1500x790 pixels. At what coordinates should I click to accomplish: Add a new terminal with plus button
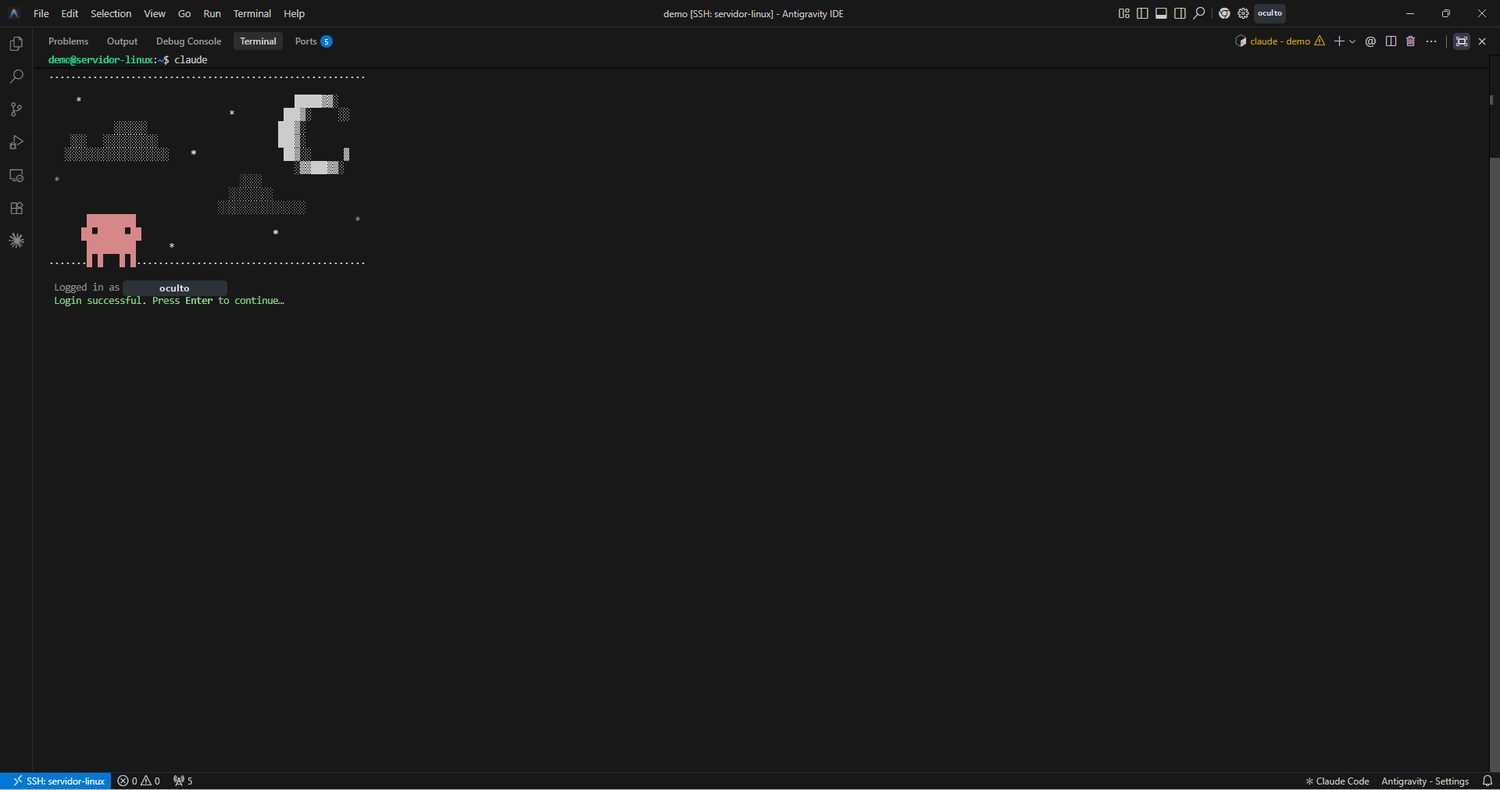coord(1339,41)
